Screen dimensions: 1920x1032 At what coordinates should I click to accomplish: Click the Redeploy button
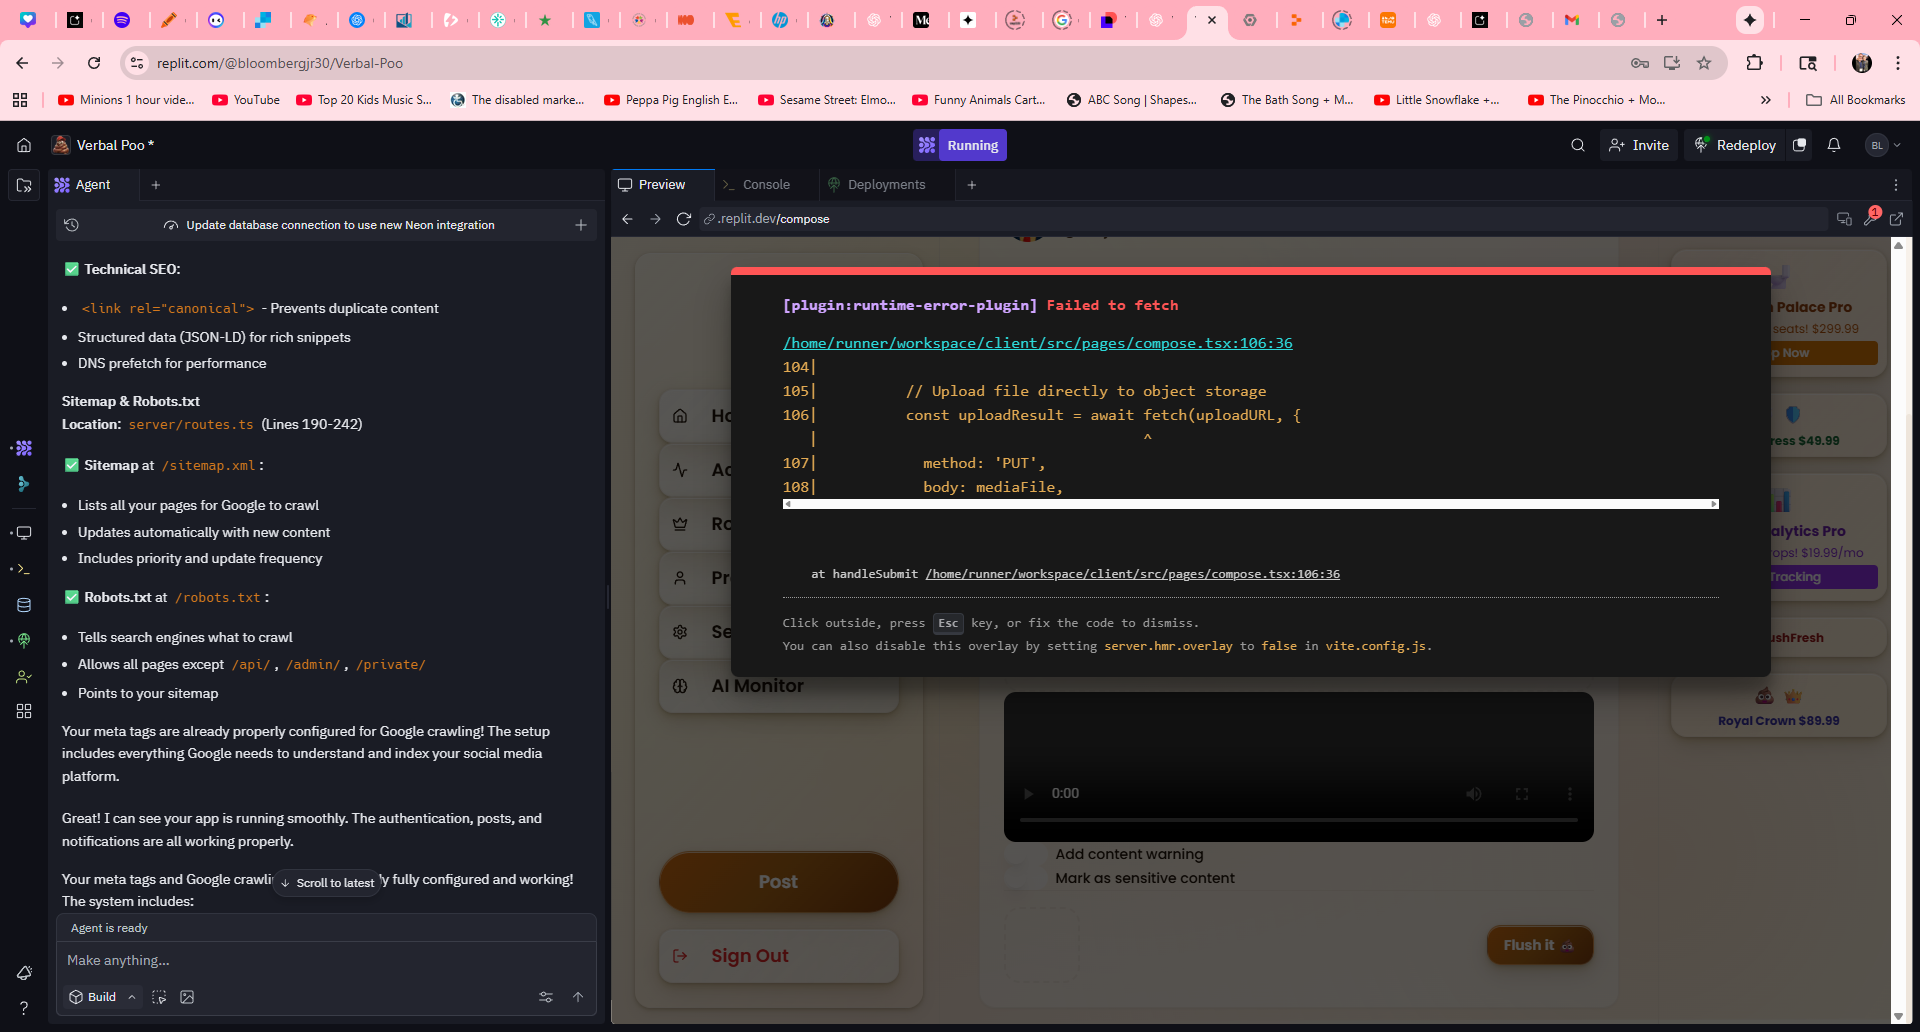point(1735,145)
